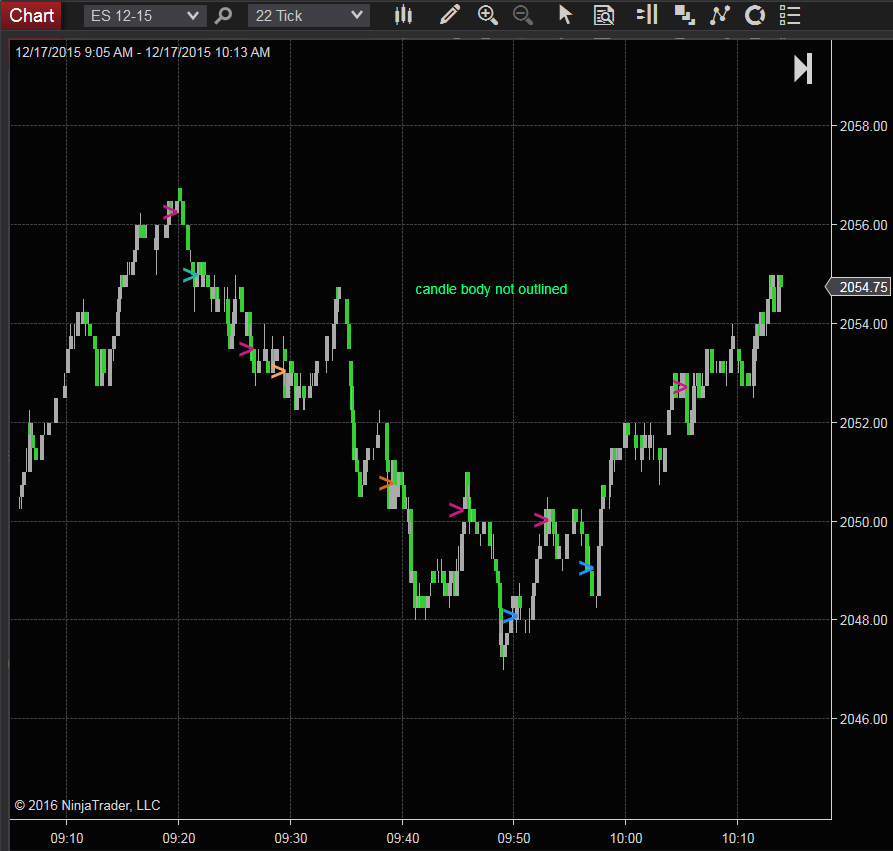Open the overlapping squares templates icon
The height and width of the screenshot is (851, 893).
684,15
